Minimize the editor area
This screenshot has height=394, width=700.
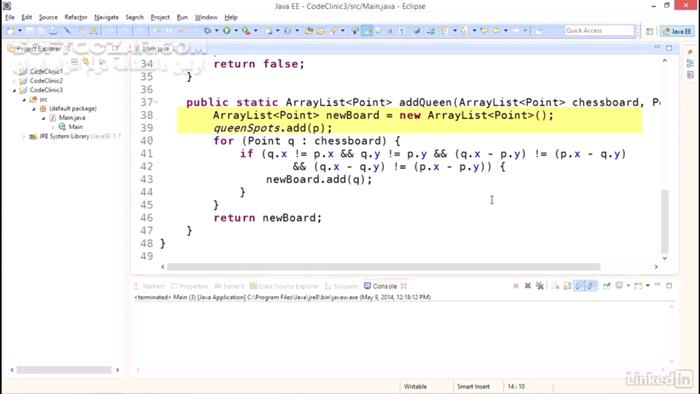[657, 46]
